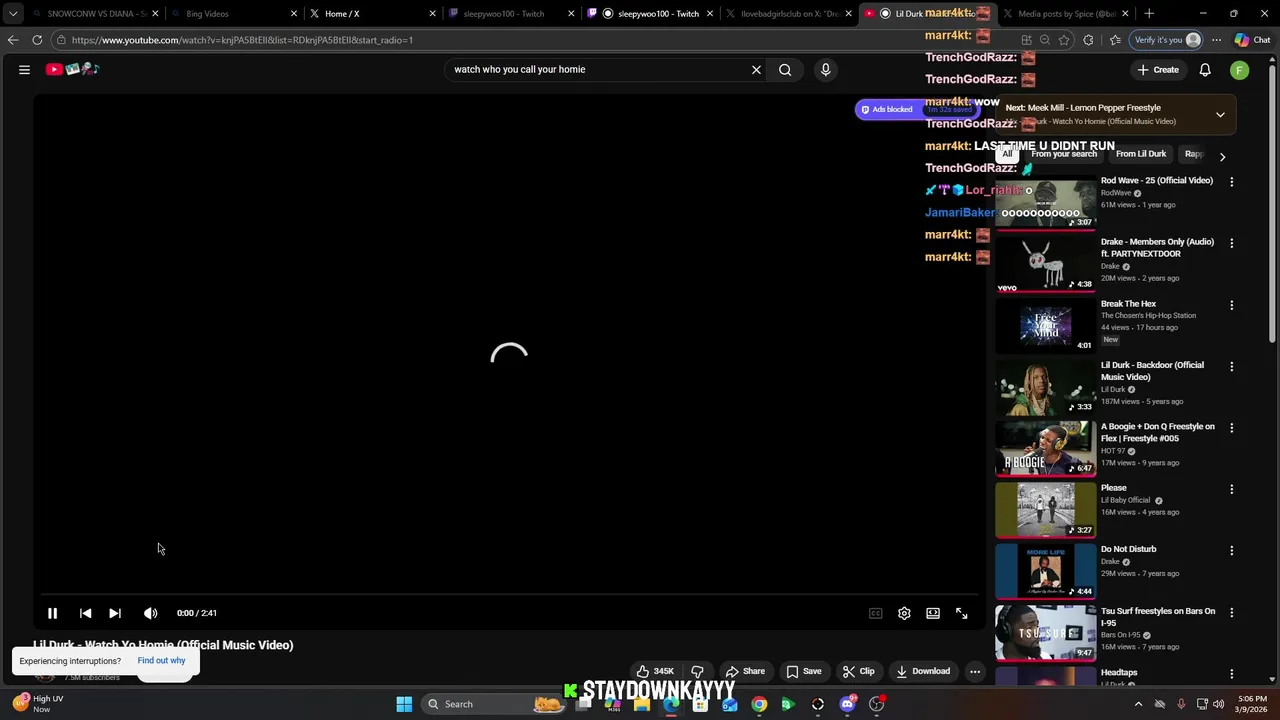Click the Create button
The height and width of the screenshot is (720, 1280).
[x=1158, y=69]
